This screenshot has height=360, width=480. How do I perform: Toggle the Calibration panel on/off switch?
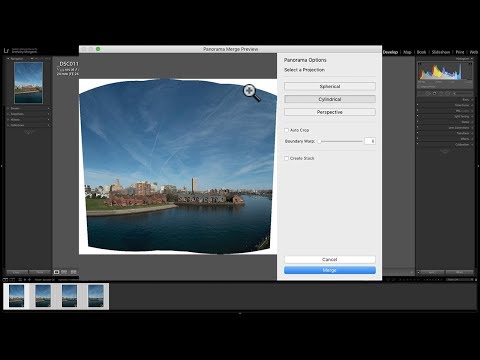[x=418, y=144]
